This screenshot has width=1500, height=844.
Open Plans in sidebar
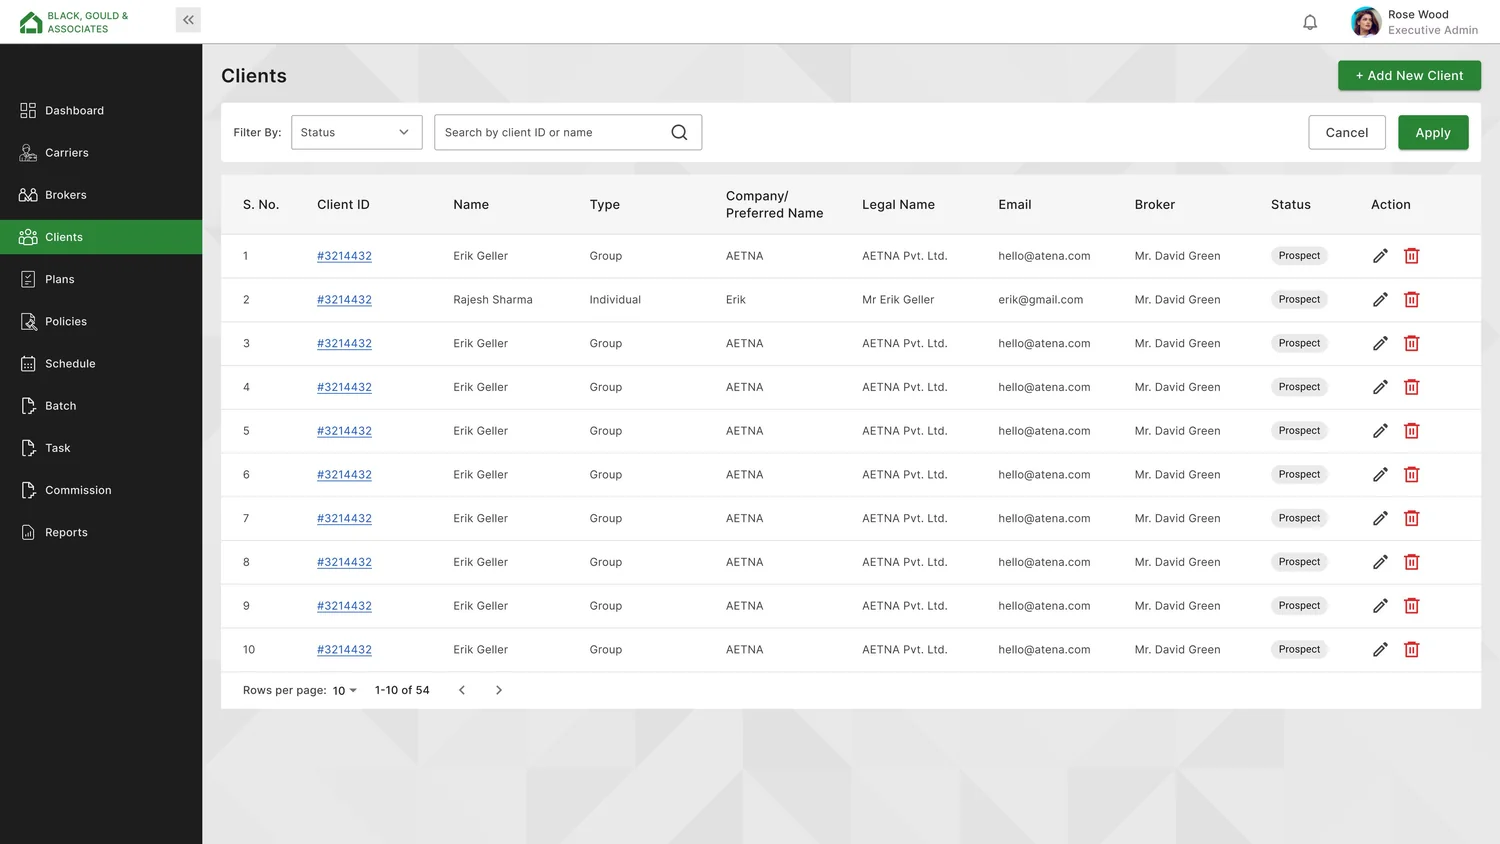[x=101, y=279]
